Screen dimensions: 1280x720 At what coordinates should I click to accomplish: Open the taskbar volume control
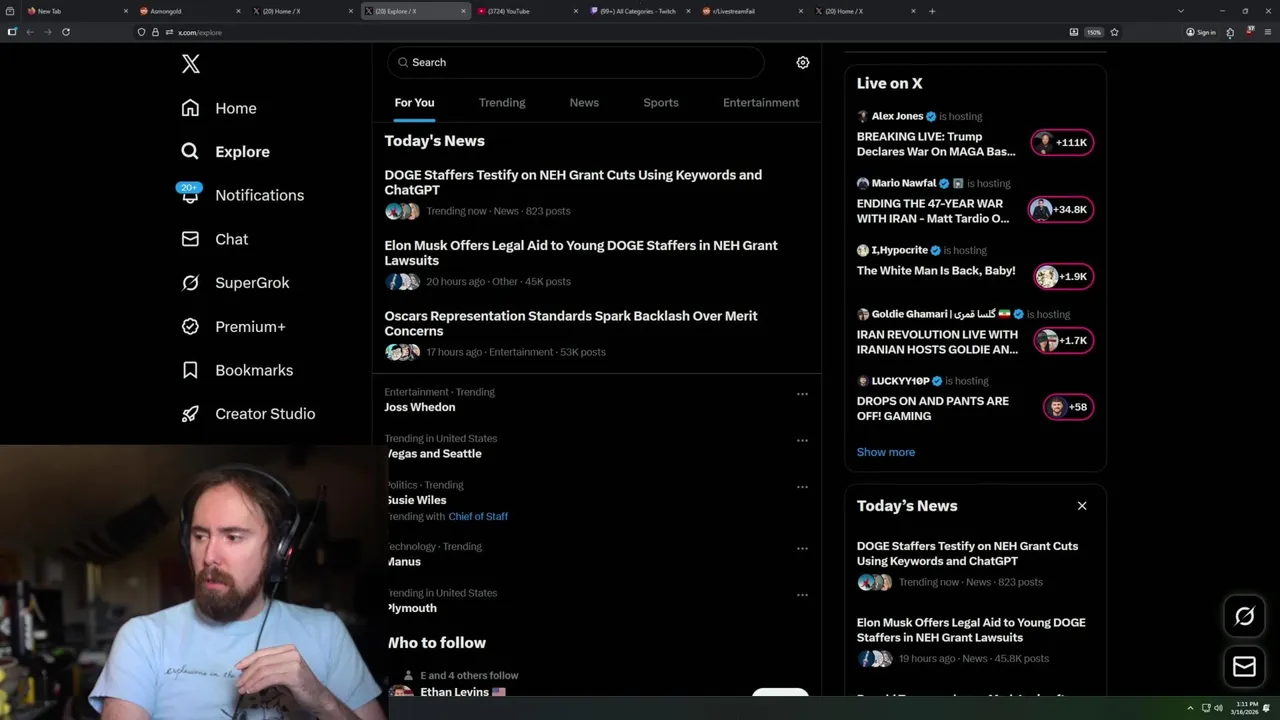1218,708
